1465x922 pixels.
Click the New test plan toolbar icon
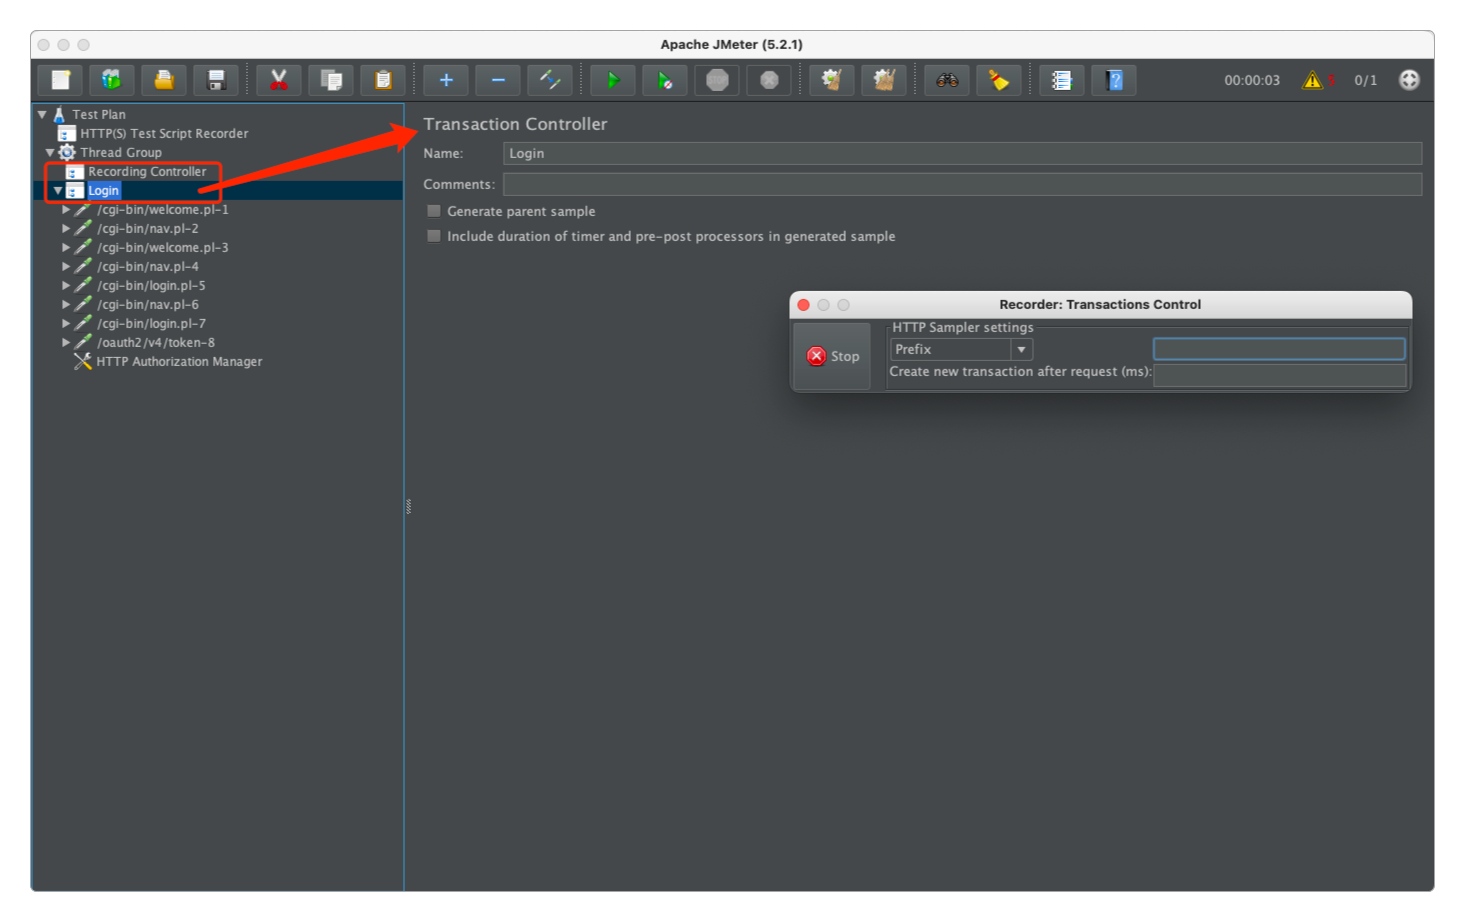pos(61,80)
